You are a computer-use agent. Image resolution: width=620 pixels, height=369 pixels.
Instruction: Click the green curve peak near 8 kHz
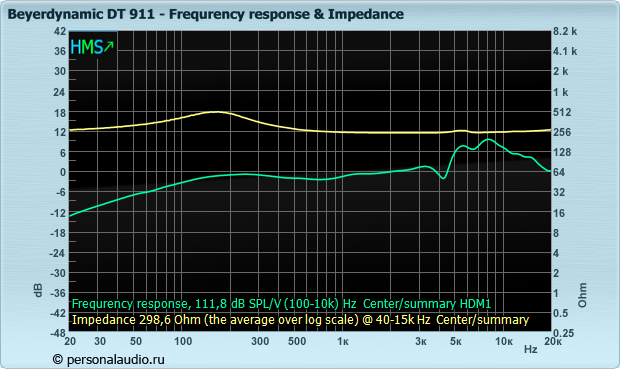coord(489,140)
